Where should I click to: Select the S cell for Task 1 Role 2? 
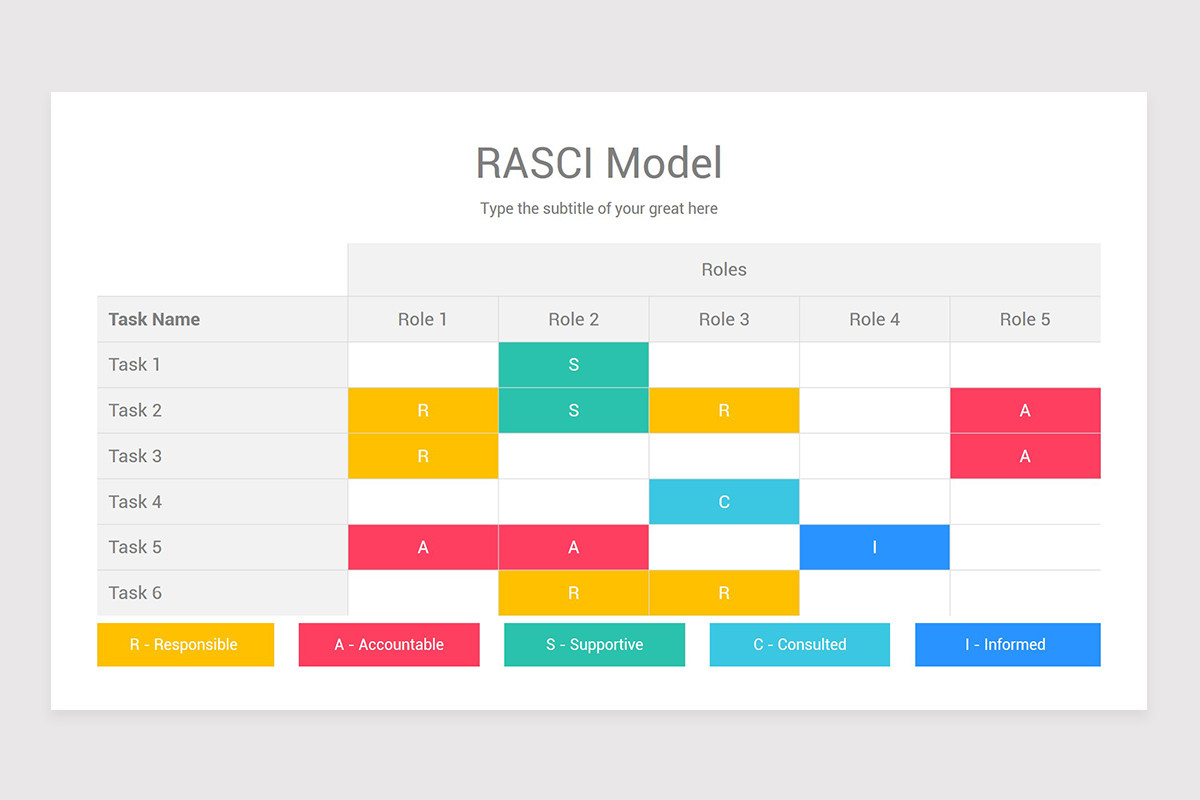click(573, 364)
